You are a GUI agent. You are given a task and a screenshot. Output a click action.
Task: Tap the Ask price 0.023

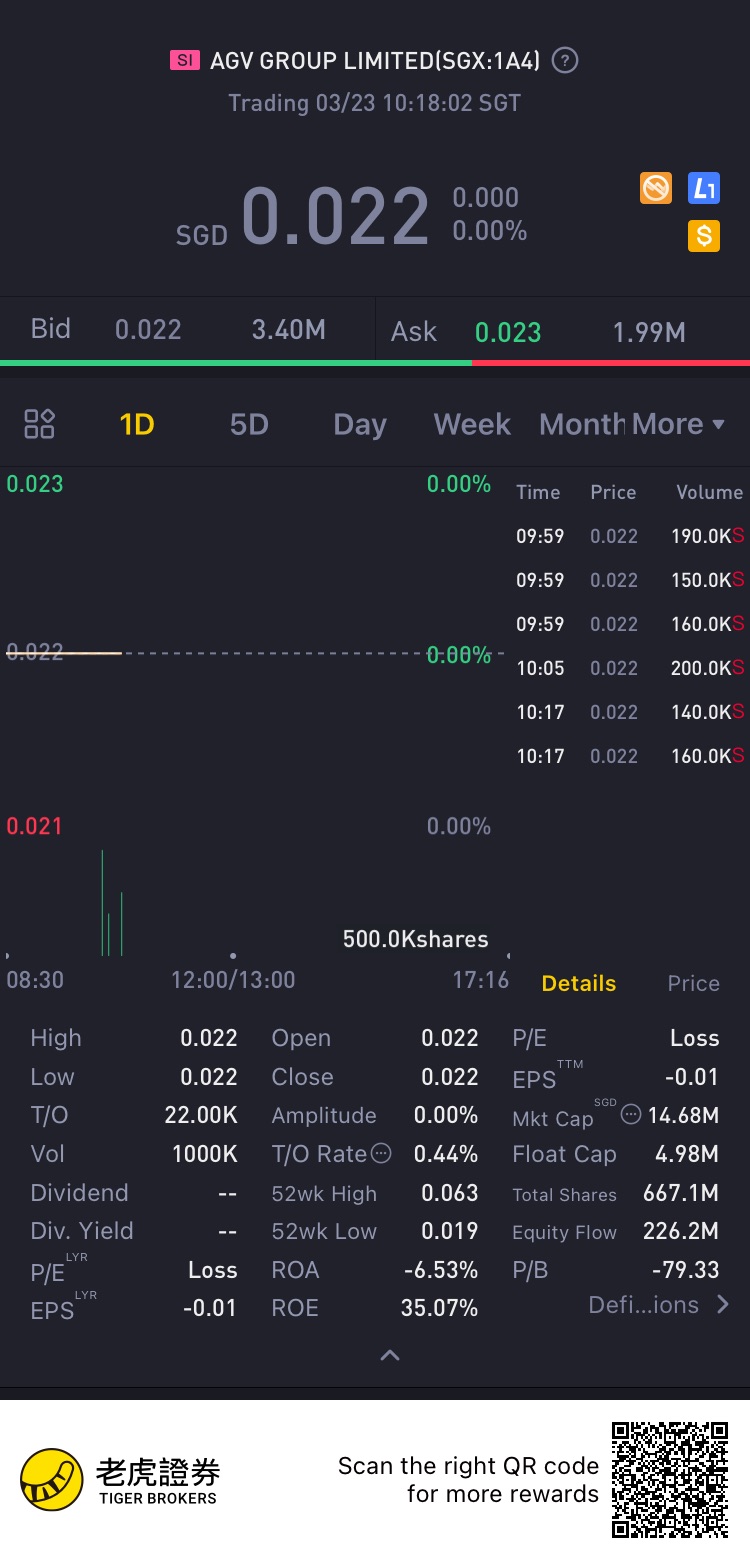tap(508, 332)
